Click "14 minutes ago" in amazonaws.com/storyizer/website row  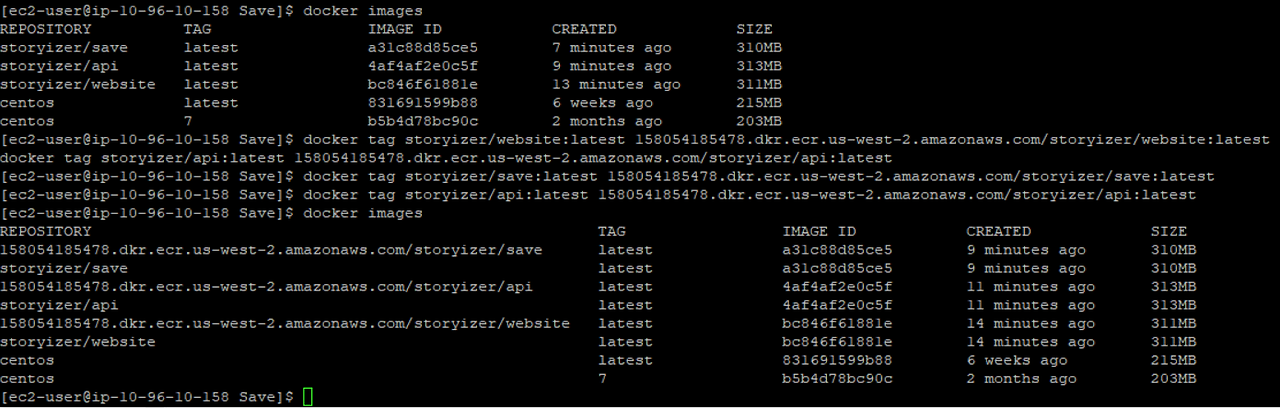(1031, 324)
